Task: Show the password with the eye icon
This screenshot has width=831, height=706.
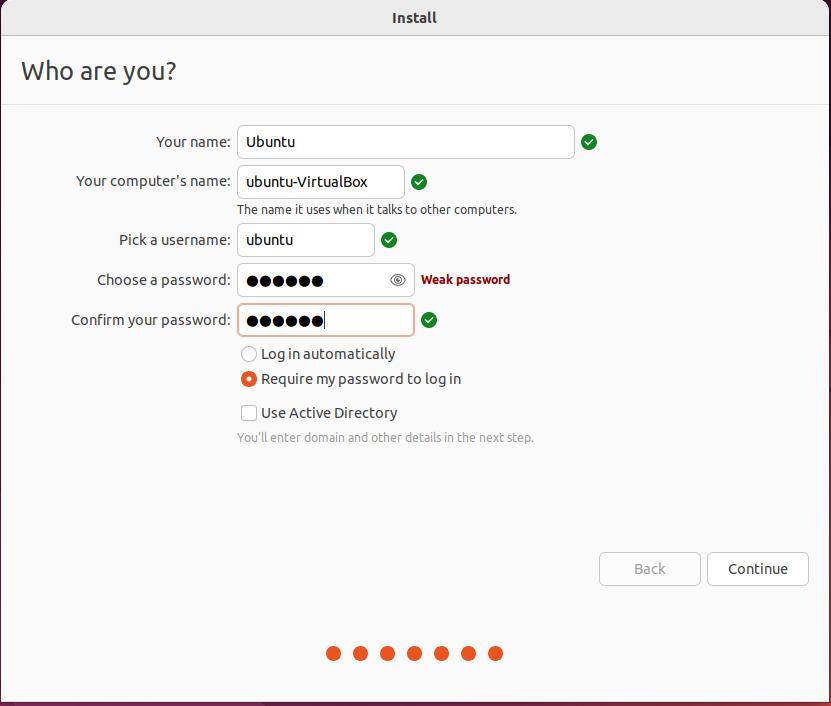Action: click(397, 280)
